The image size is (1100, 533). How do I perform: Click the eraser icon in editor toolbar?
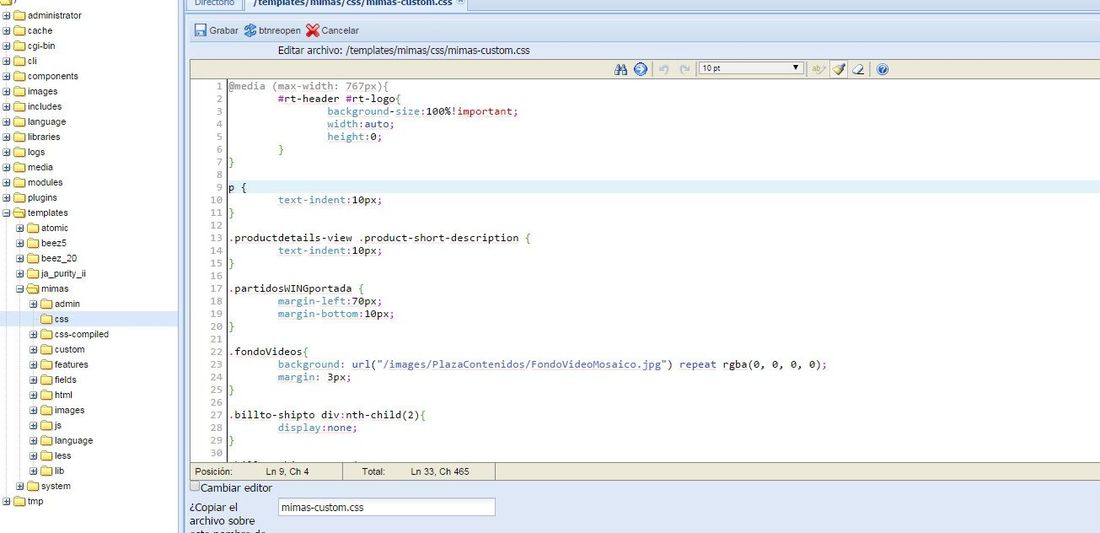tap(858, 69)
